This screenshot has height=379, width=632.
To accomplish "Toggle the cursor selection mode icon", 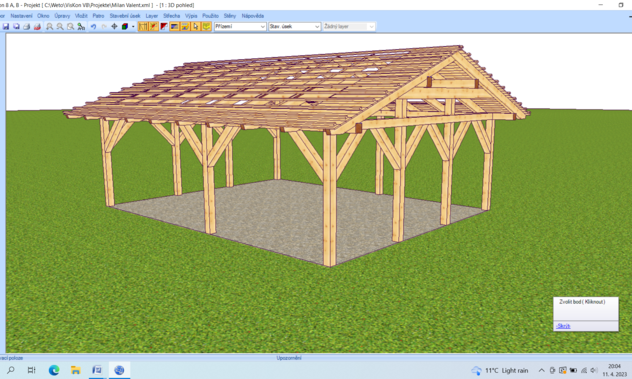I will coord(195,27).
